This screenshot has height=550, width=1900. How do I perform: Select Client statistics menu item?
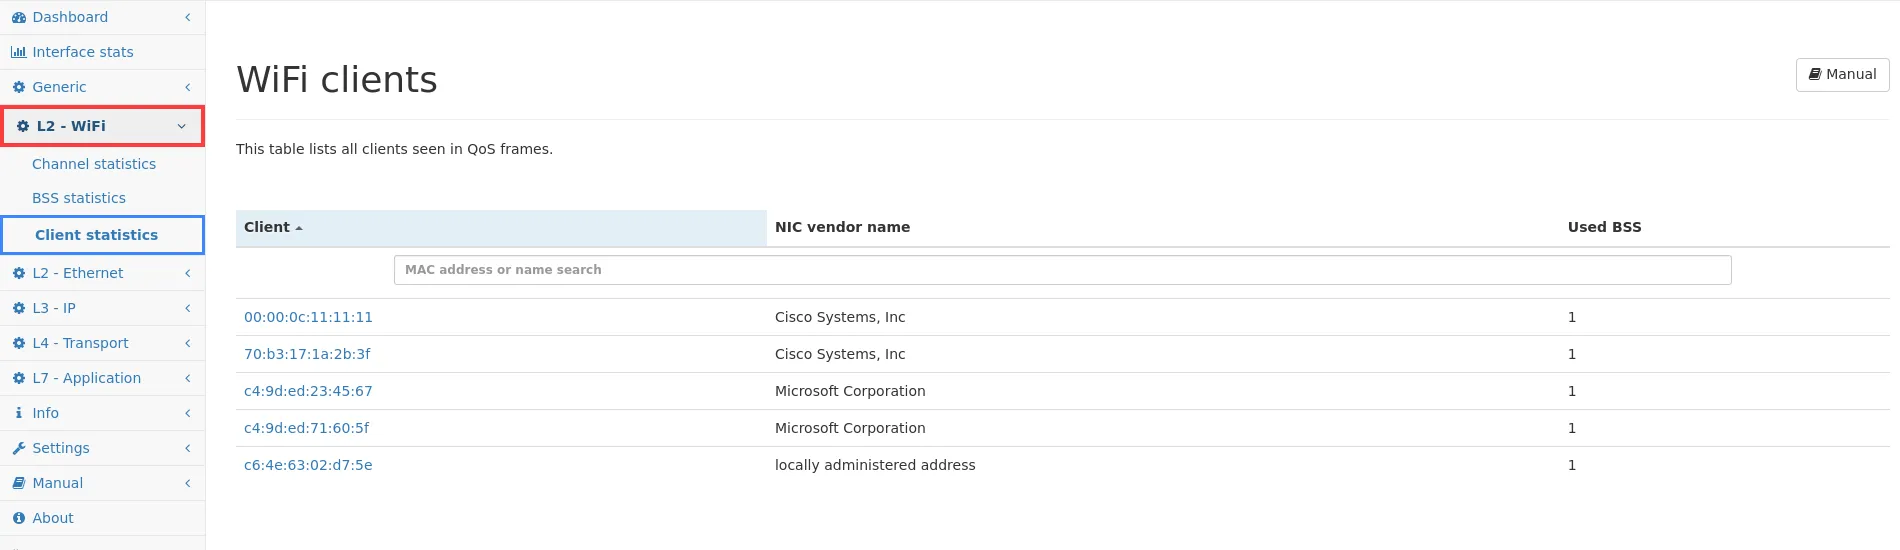pyautogui.click(x=96, y=235)
